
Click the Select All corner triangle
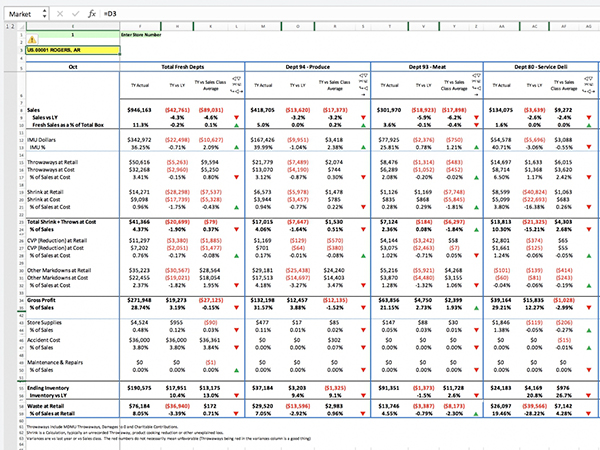click(x=21, y=26)
